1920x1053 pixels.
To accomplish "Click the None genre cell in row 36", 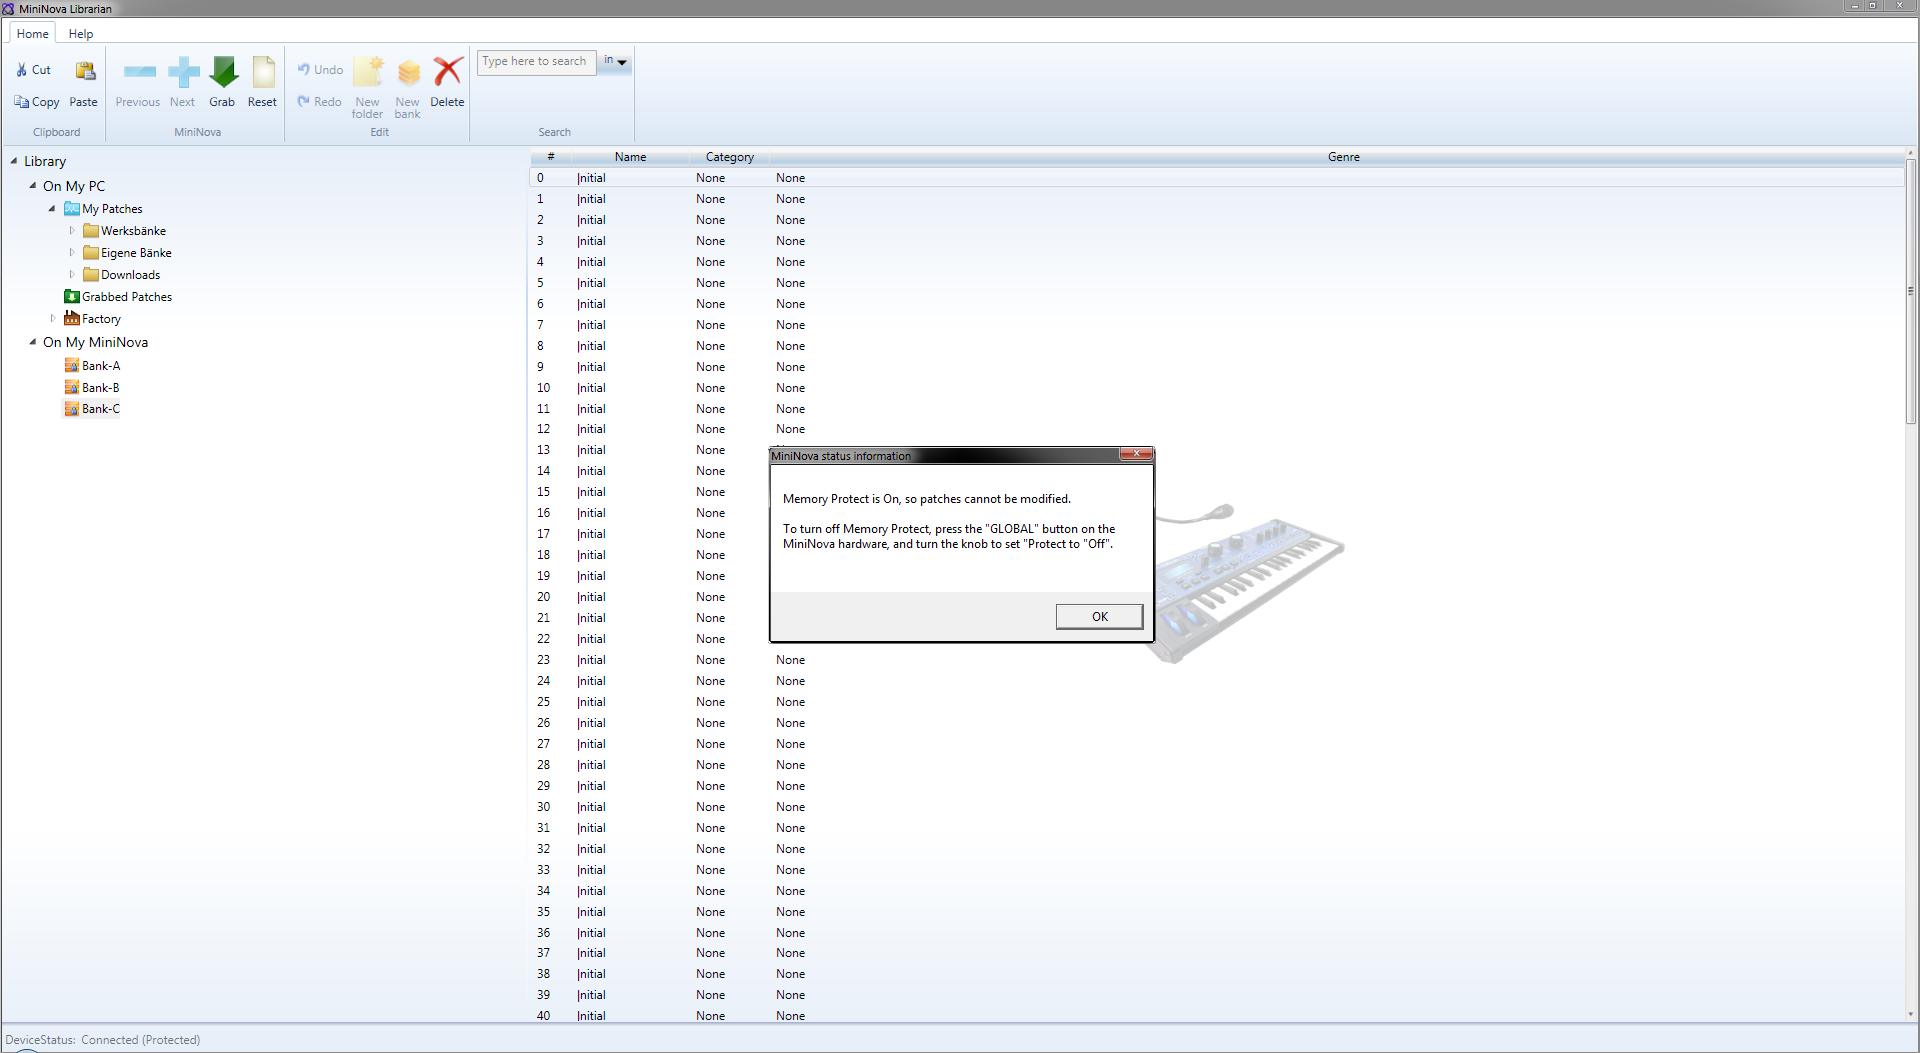I will click(x=790, y=933).
